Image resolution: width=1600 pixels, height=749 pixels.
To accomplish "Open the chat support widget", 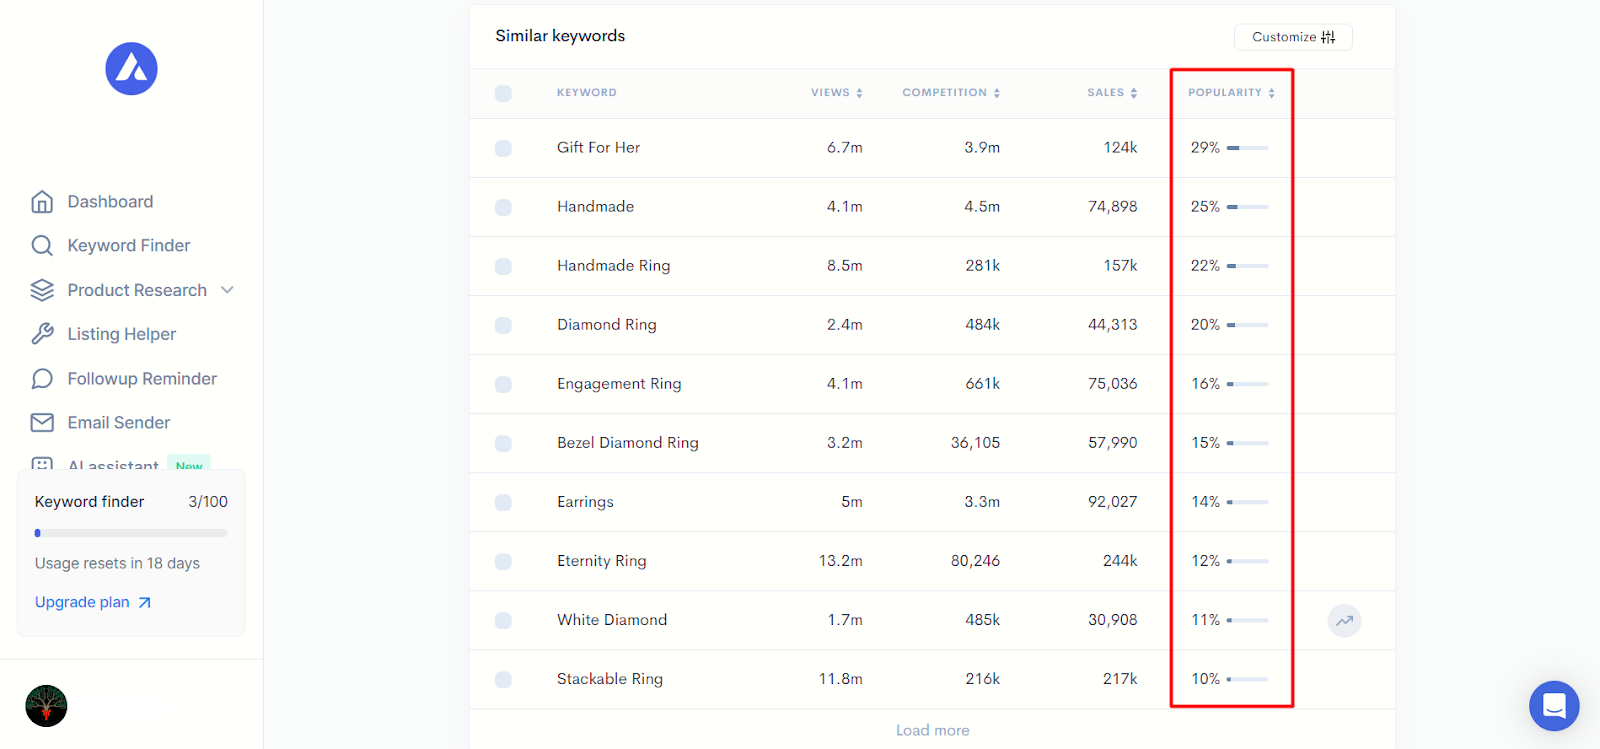I will coord(1553,706).
